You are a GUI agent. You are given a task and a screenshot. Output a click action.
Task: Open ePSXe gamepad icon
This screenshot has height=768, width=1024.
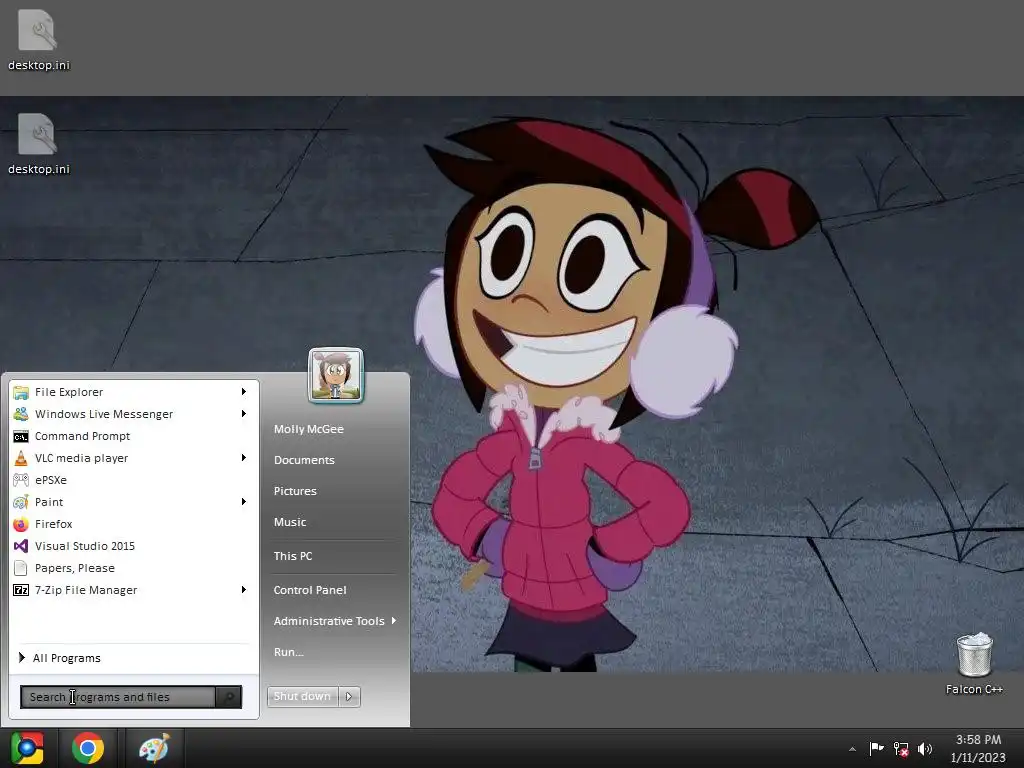click(21, 480)
